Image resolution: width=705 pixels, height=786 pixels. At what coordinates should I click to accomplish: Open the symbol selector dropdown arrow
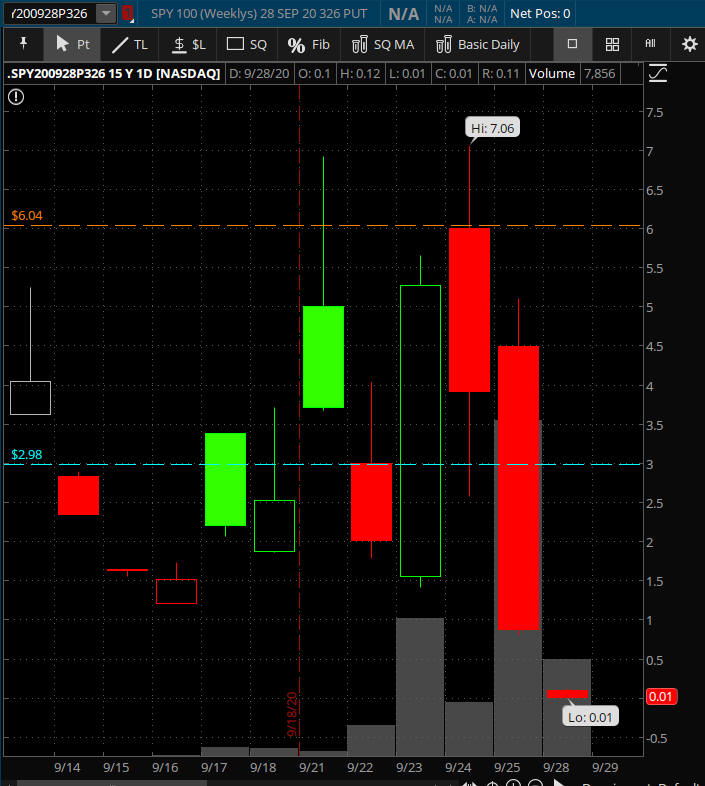[106, 14]
